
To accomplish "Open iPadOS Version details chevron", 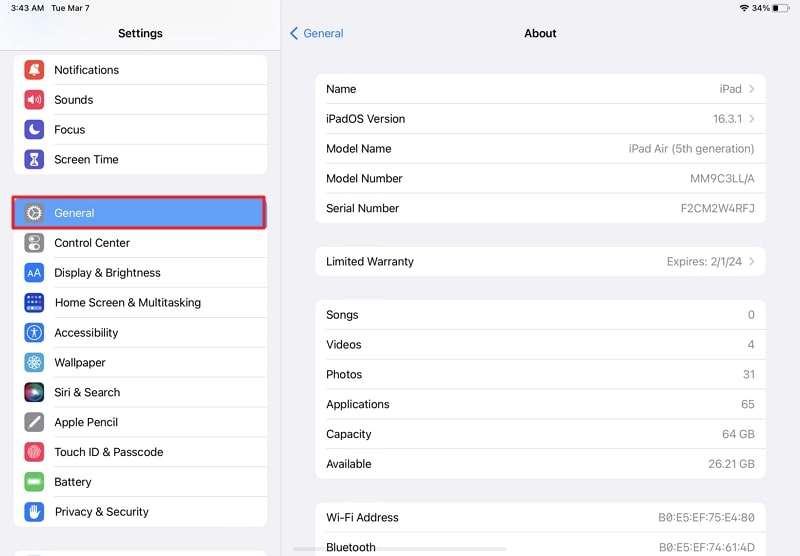I will 752,119.
